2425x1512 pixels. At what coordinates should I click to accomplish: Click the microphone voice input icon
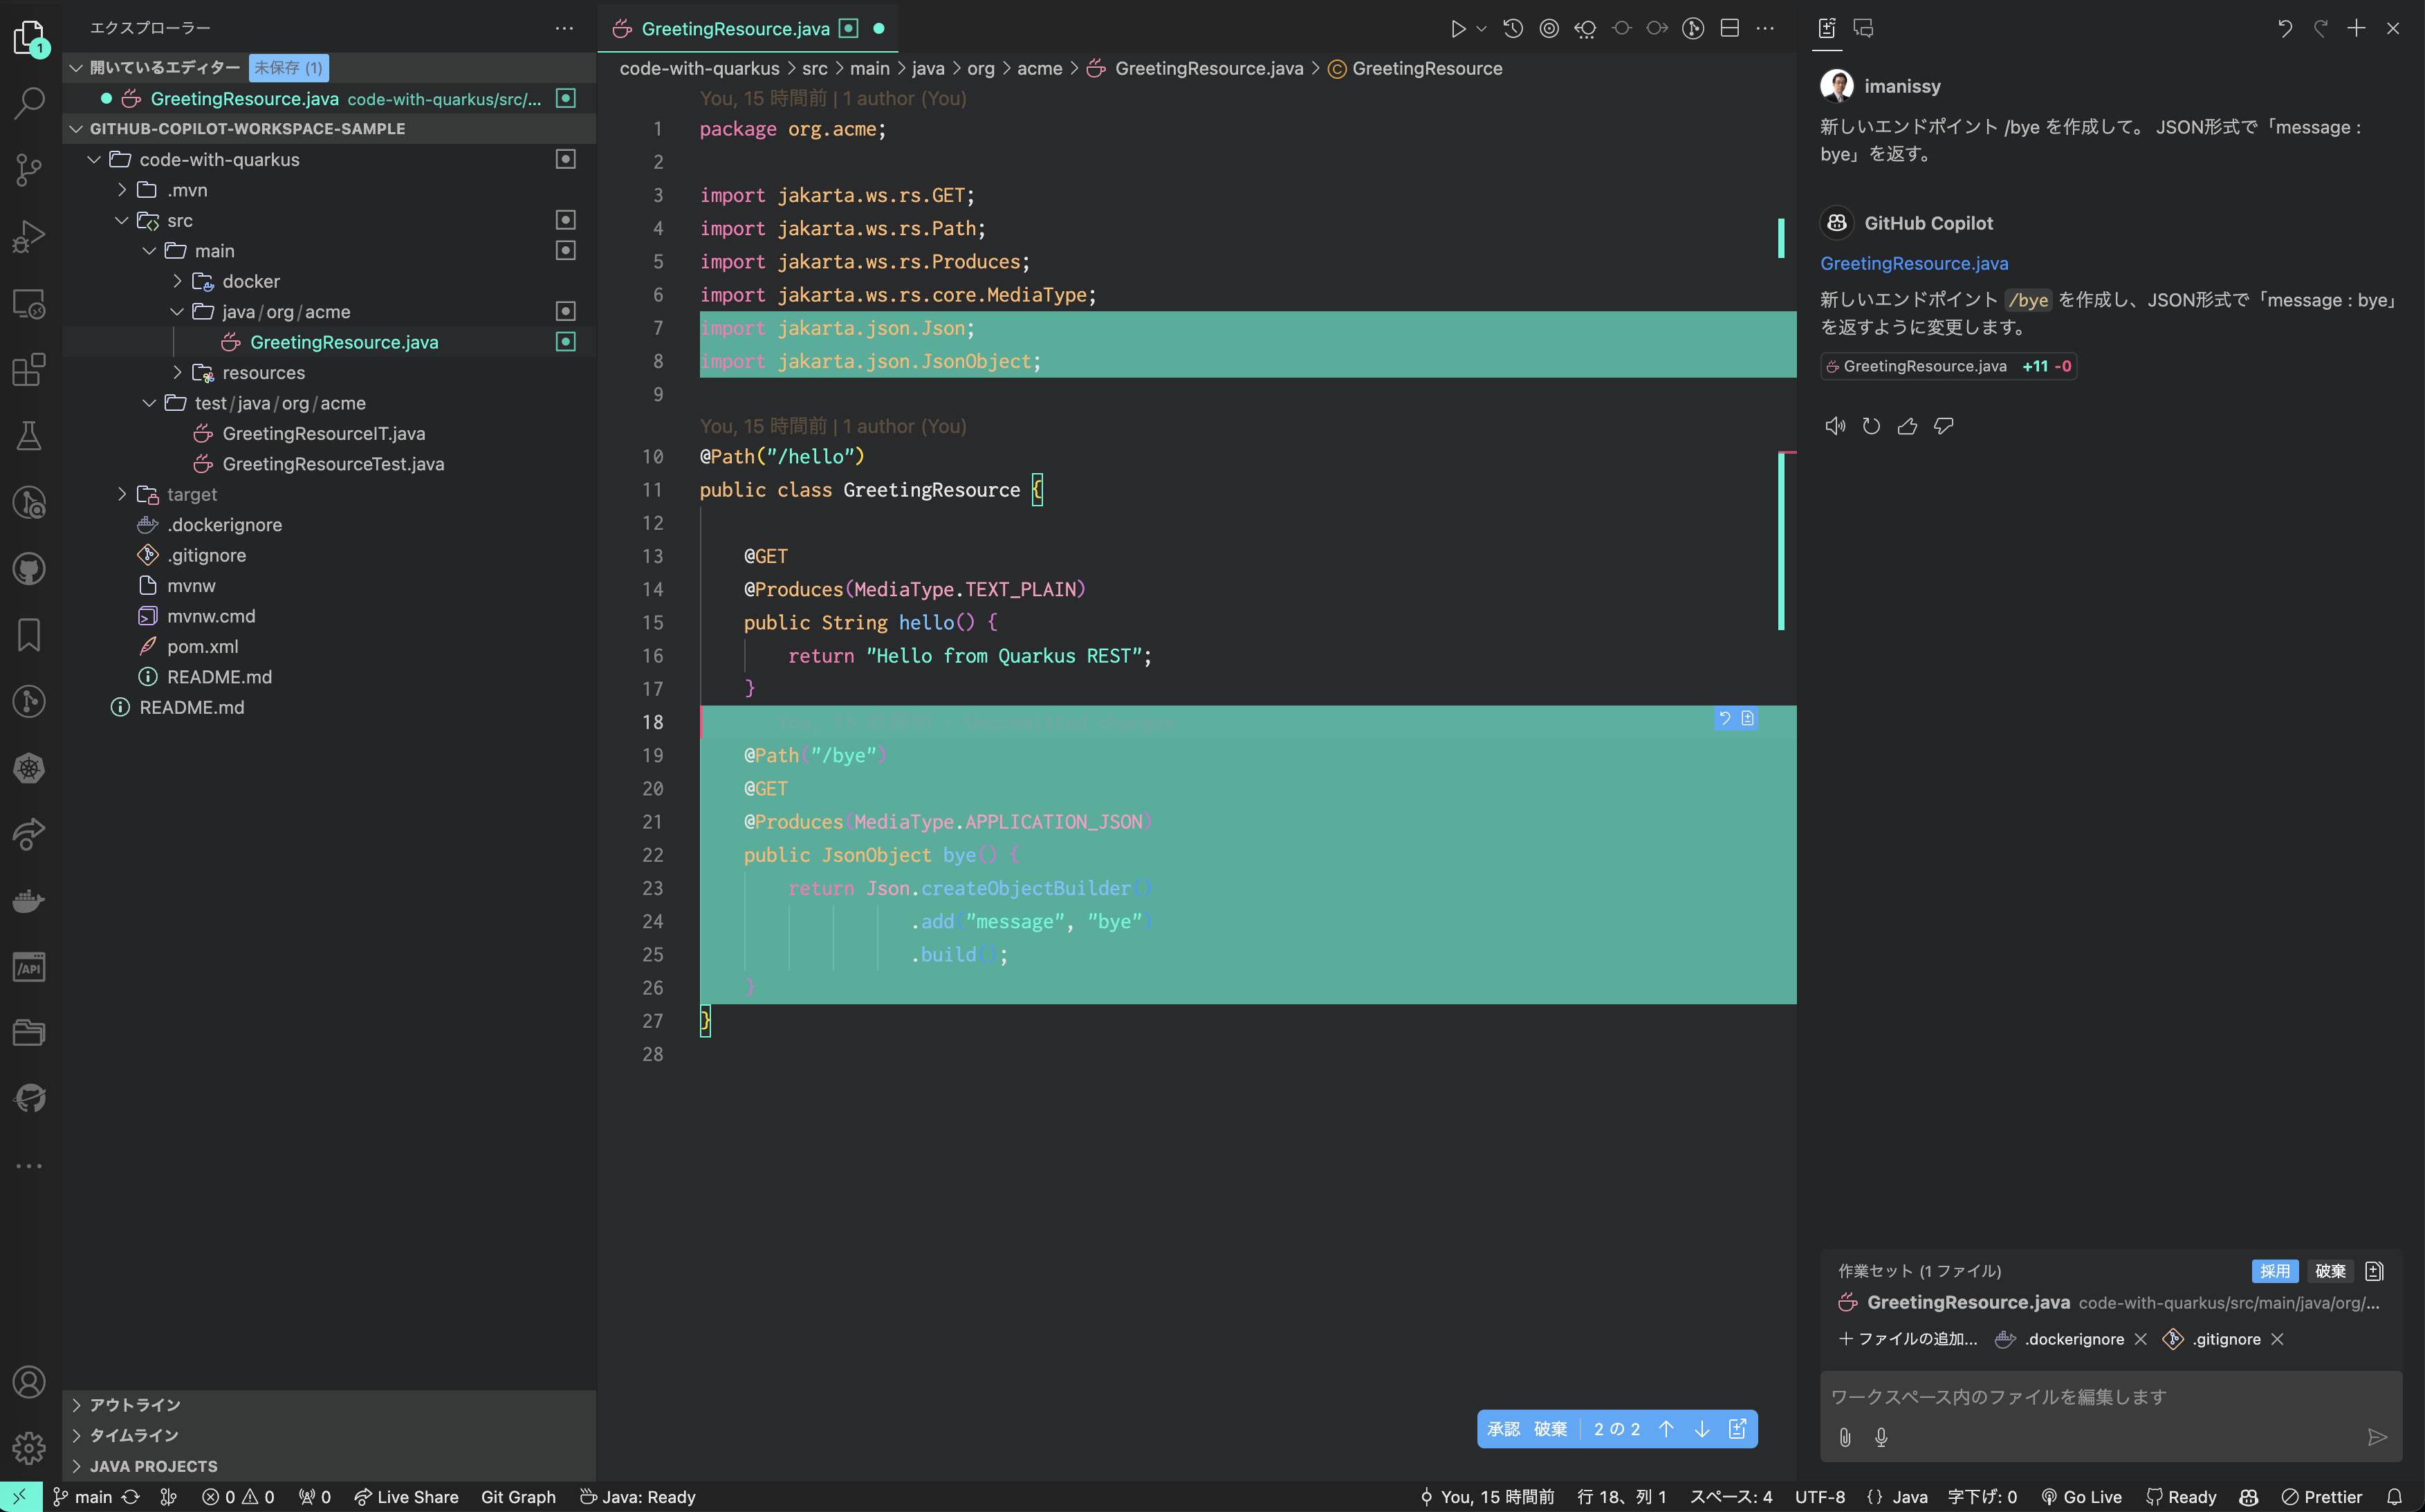coord(1881,1437)
